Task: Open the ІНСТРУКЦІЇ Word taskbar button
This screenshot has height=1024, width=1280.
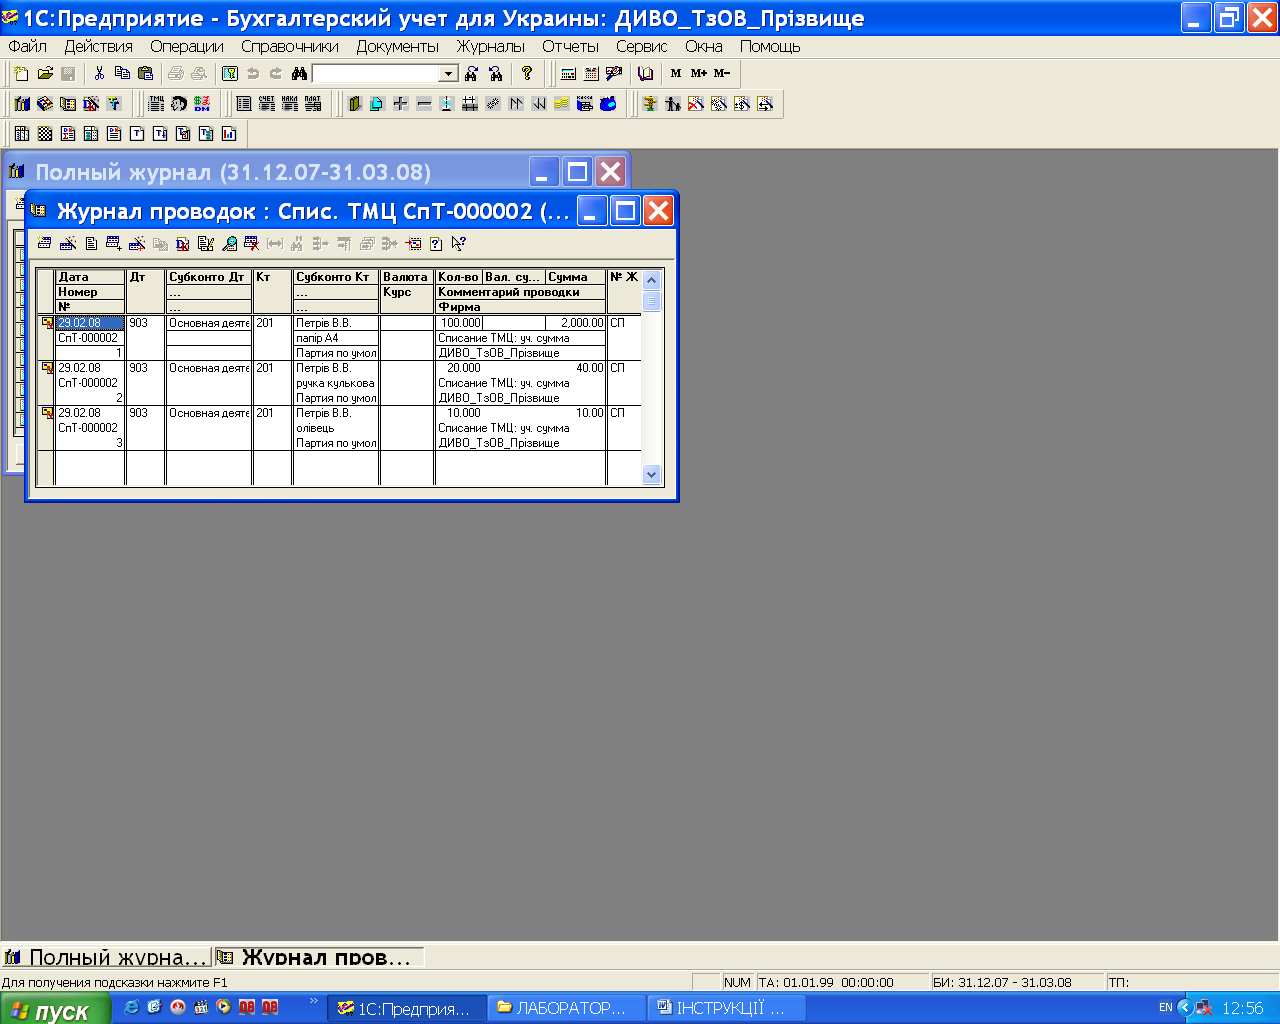Action: coord(726,1008)
